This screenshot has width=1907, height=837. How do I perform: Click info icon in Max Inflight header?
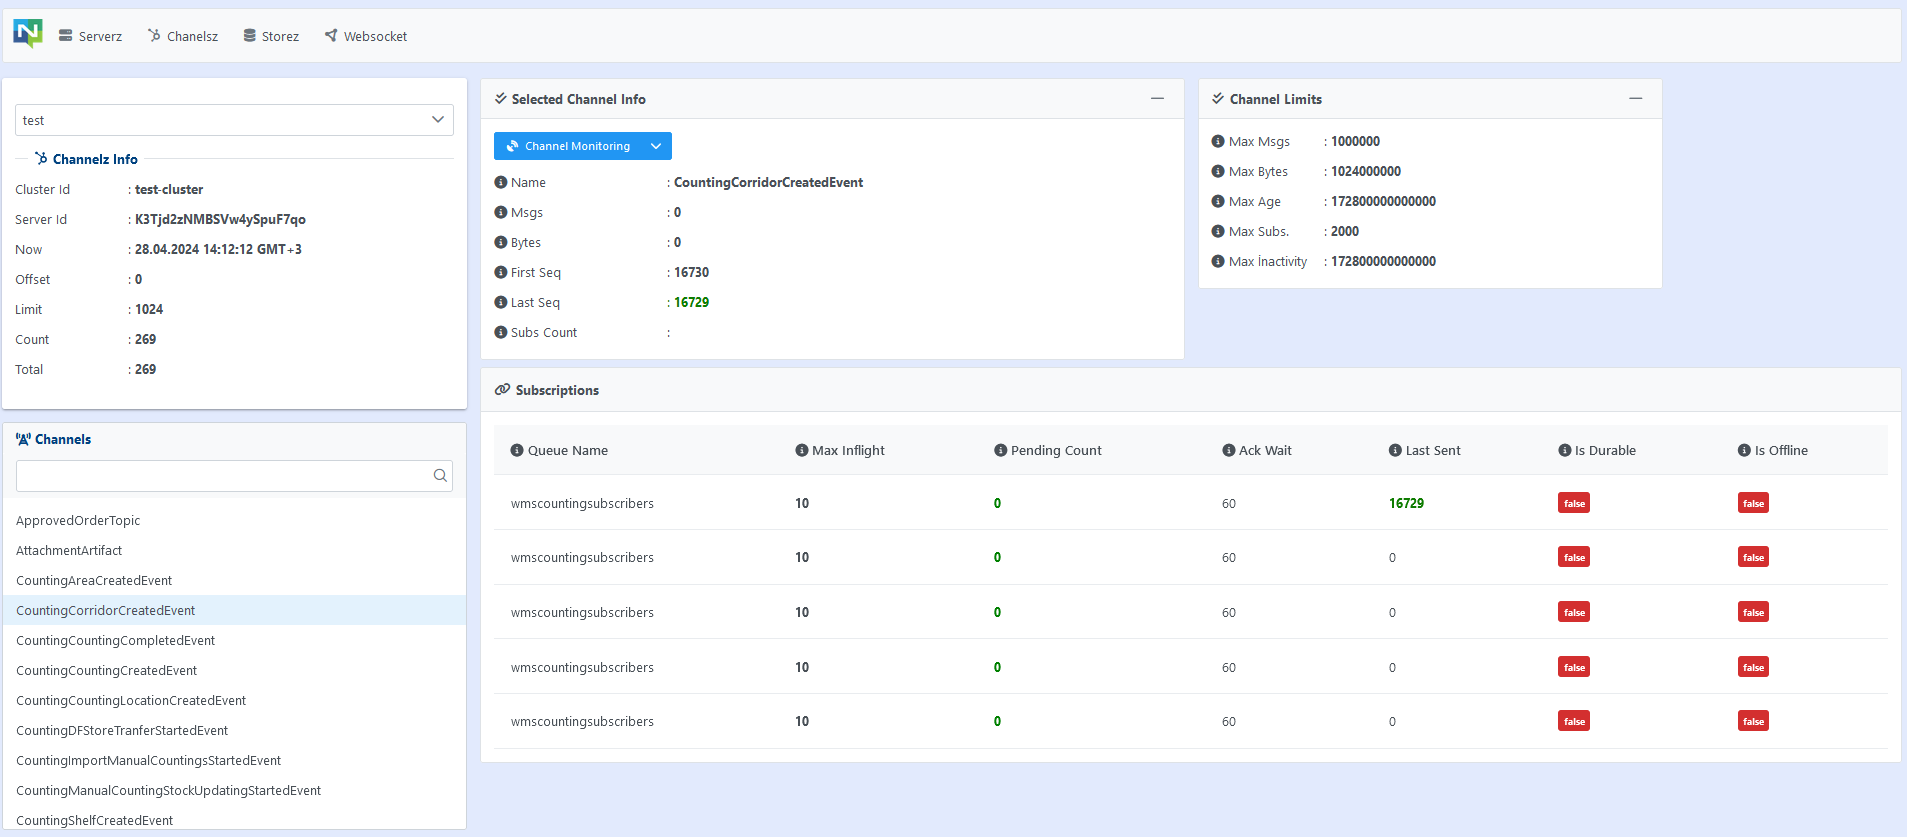click(802, 450)
